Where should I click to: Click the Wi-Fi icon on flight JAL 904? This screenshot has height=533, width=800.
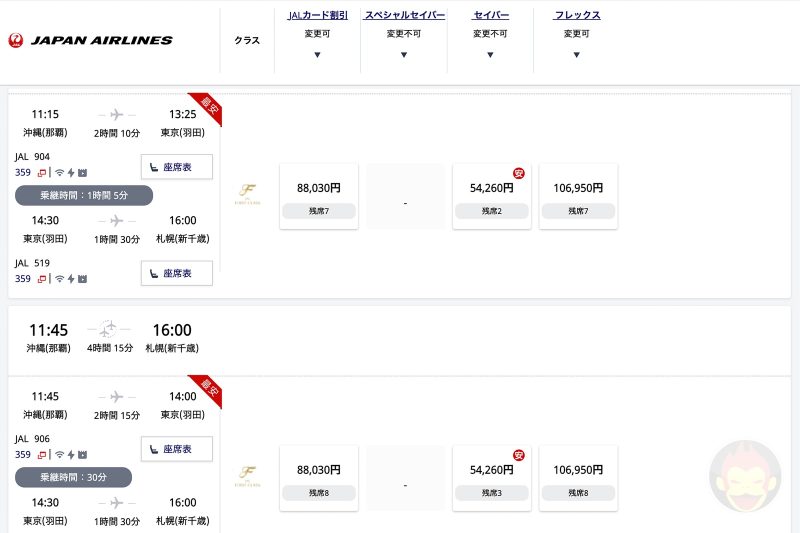click(x=58, y=172)
